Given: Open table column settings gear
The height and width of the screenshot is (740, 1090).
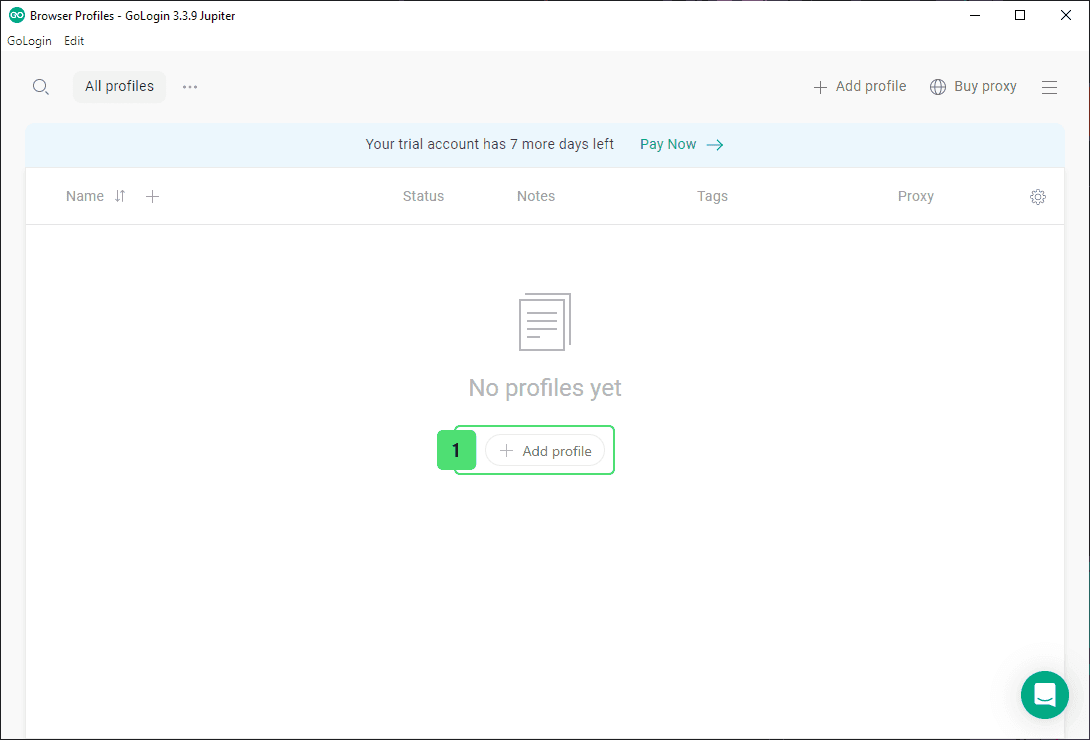Looking at the screenshot, I should tap(1038, 197).
